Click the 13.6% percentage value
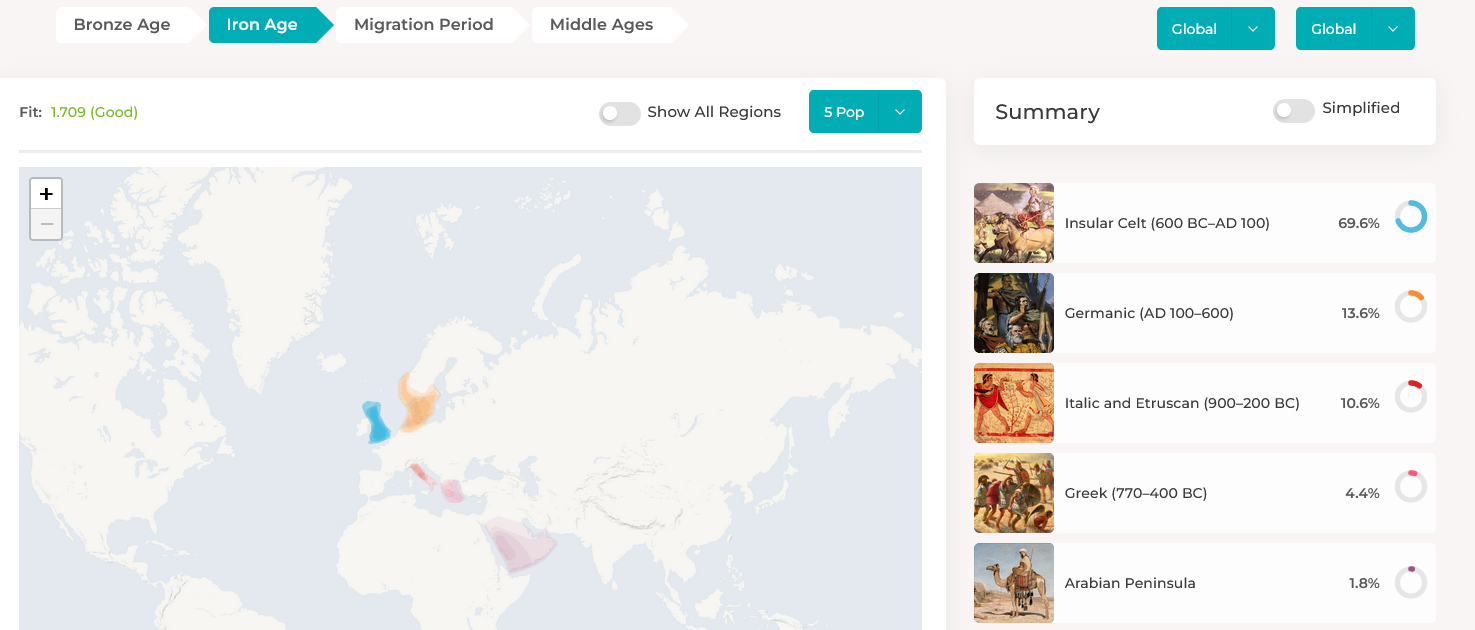The width and height of the screenshot is (1475, 630). coord(1360,313)
